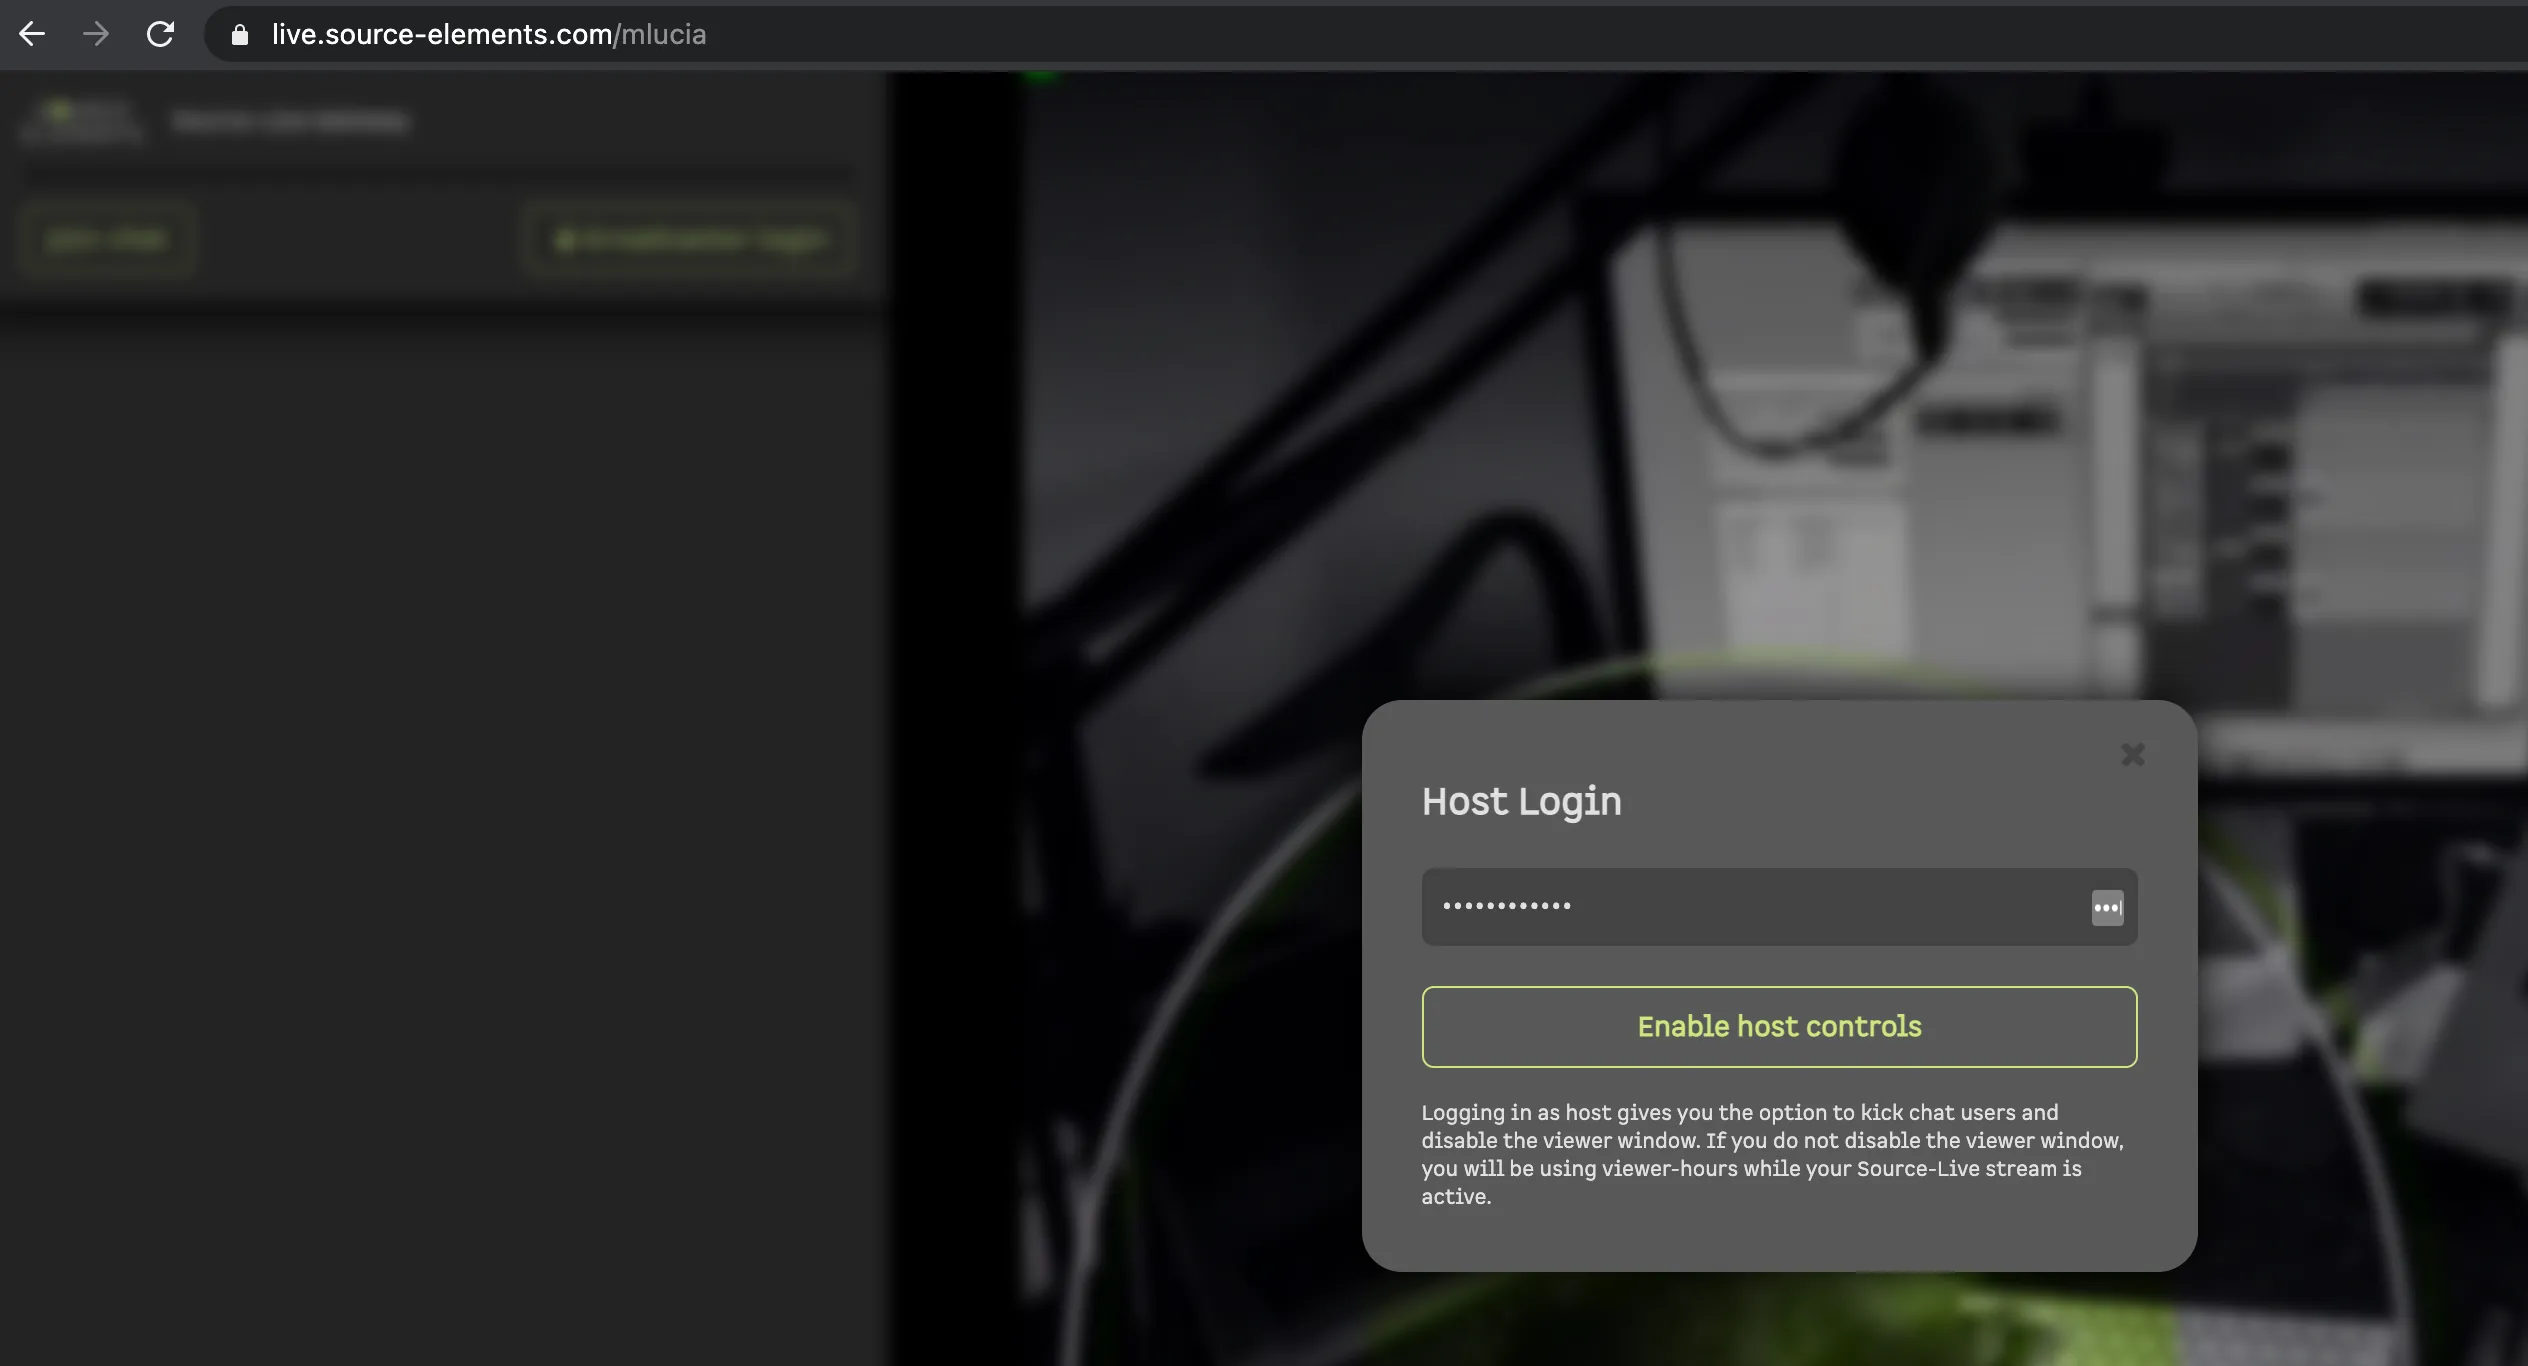Click the browser forward arrow
Screen dimensions: 2528x1366
tap(96, 34)
